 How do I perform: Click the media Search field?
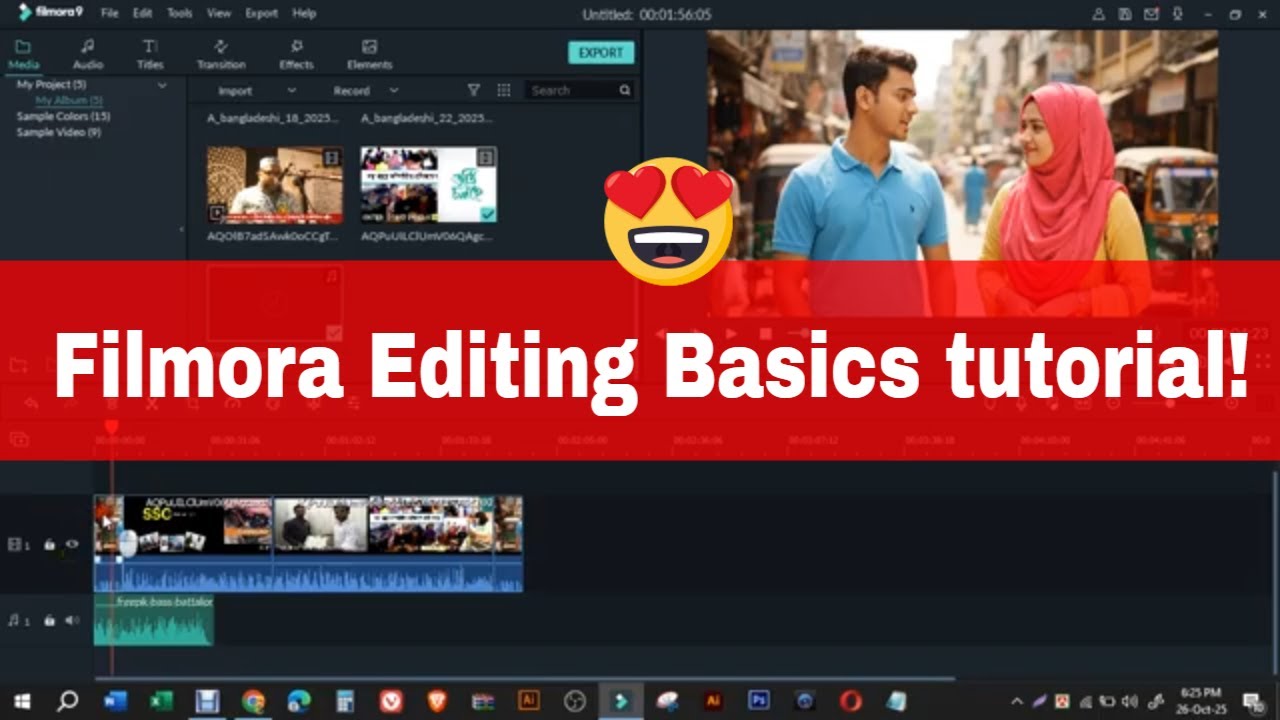click(x=580, y=90)
